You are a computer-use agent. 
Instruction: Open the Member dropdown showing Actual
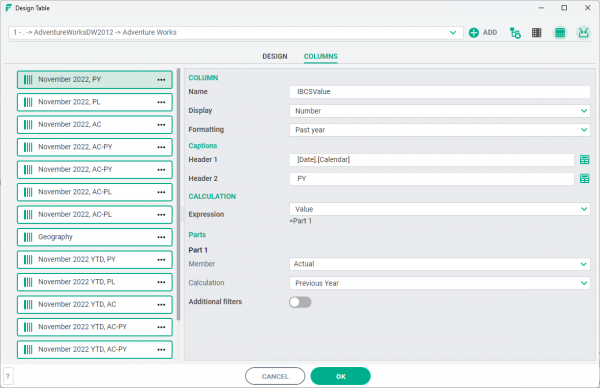(x=440, y=264)
